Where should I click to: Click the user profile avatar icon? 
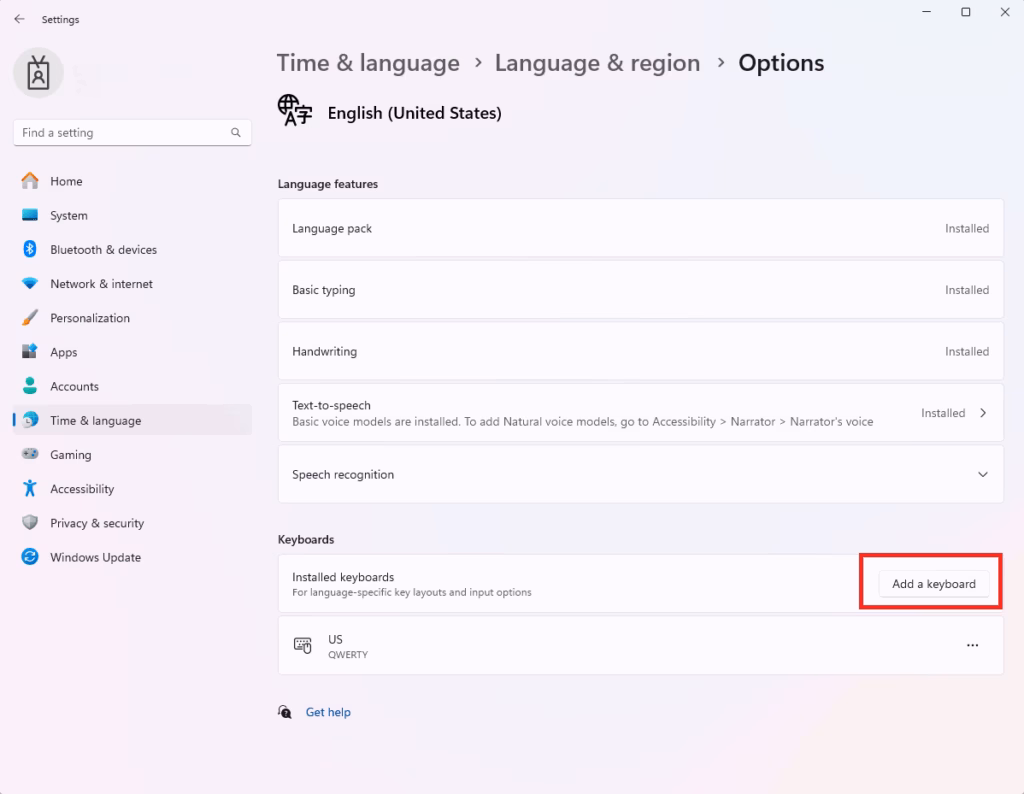tap(38, 72)
